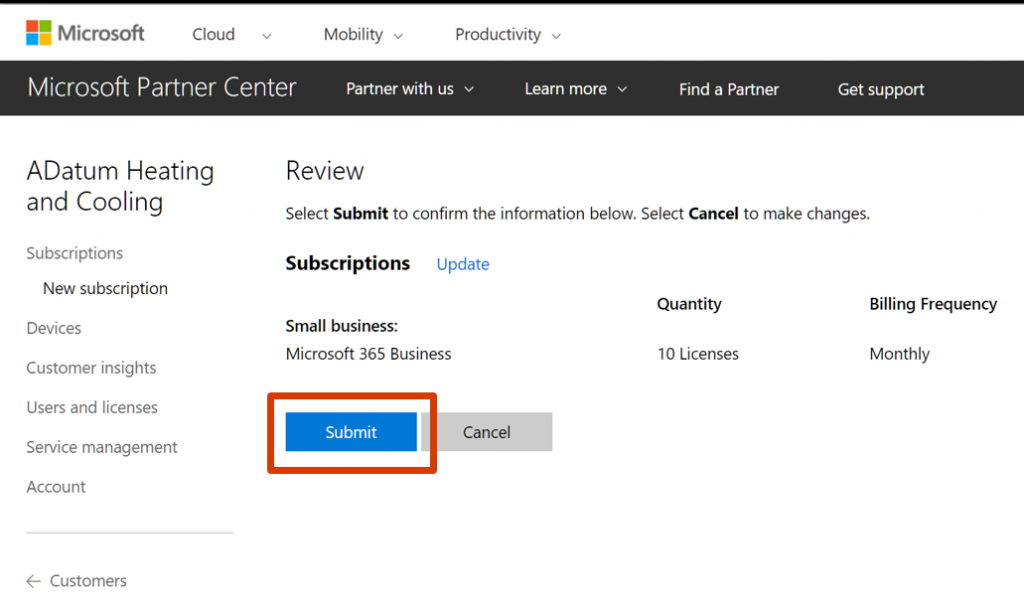This screenshot has width=1024, height=609.
Task: Click the Review page heading
Action: point(325,171)
